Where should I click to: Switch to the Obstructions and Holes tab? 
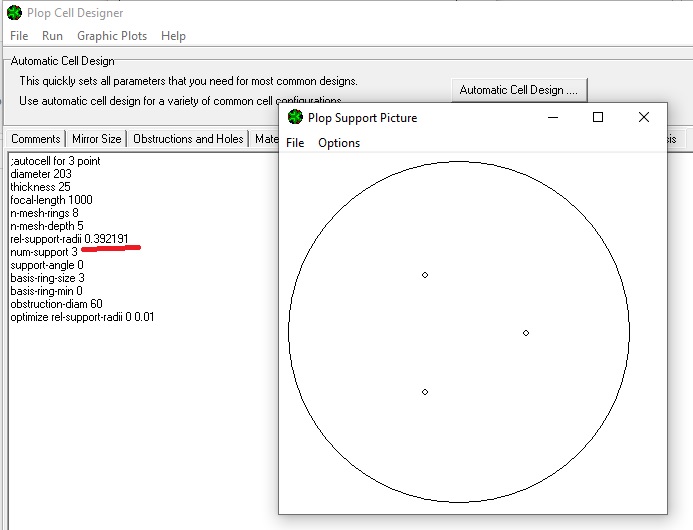tap(188, 139)
